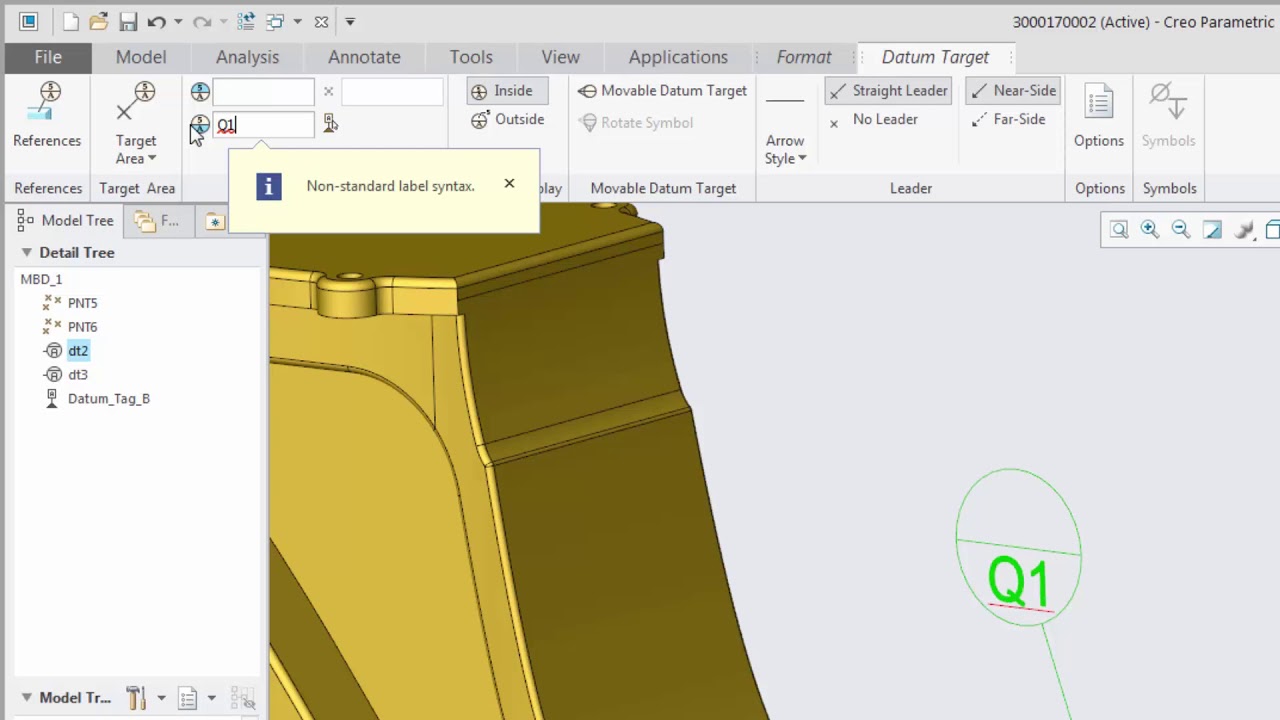The height and width of the screenshot is (720, 1280).
Task: Click the second target area size field
Action: 392,92
